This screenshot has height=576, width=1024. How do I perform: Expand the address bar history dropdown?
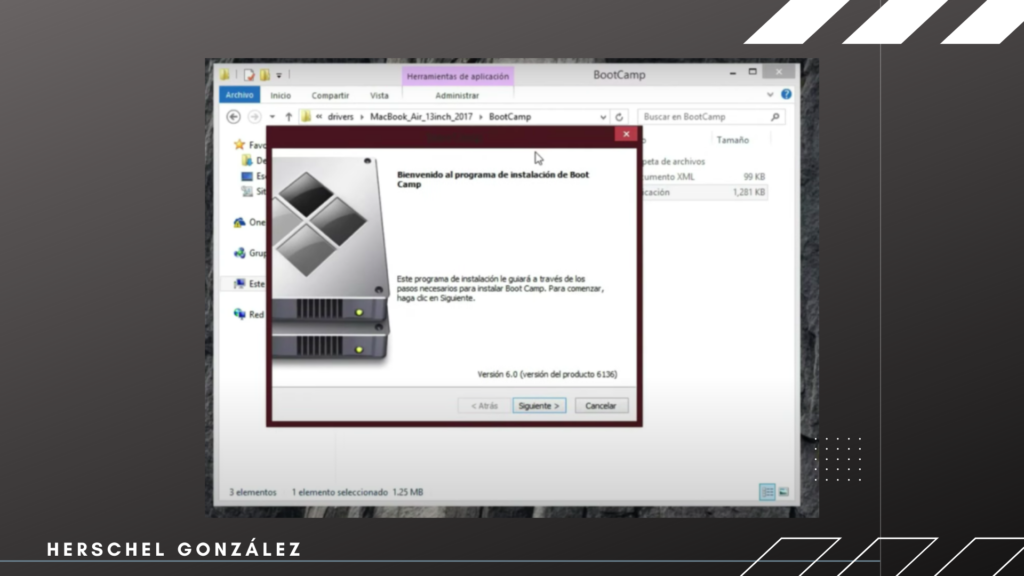[603, 117]
